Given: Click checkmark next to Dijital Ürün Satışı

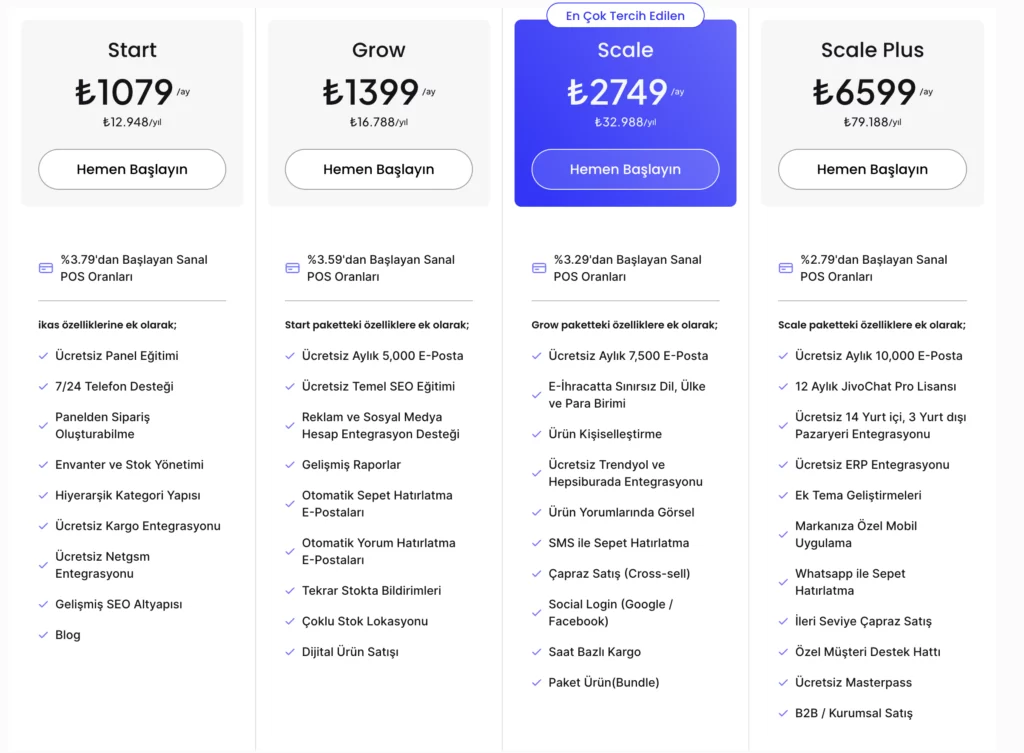Looking at the screenshot, I should click(x=290, y=652).
